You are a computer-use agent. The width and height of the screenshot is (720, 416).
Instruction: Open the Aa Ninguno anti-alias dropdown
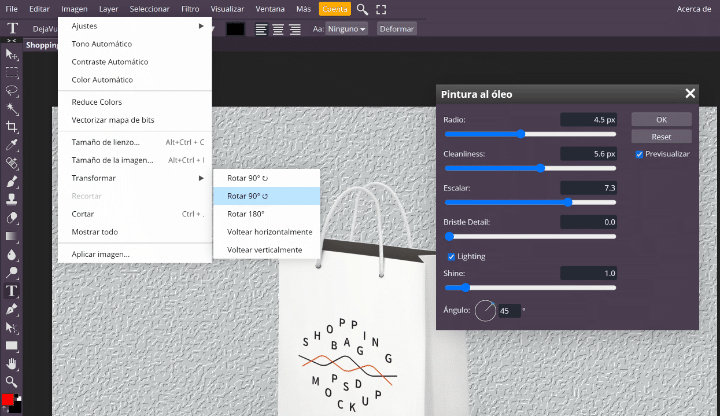(347, 29)
